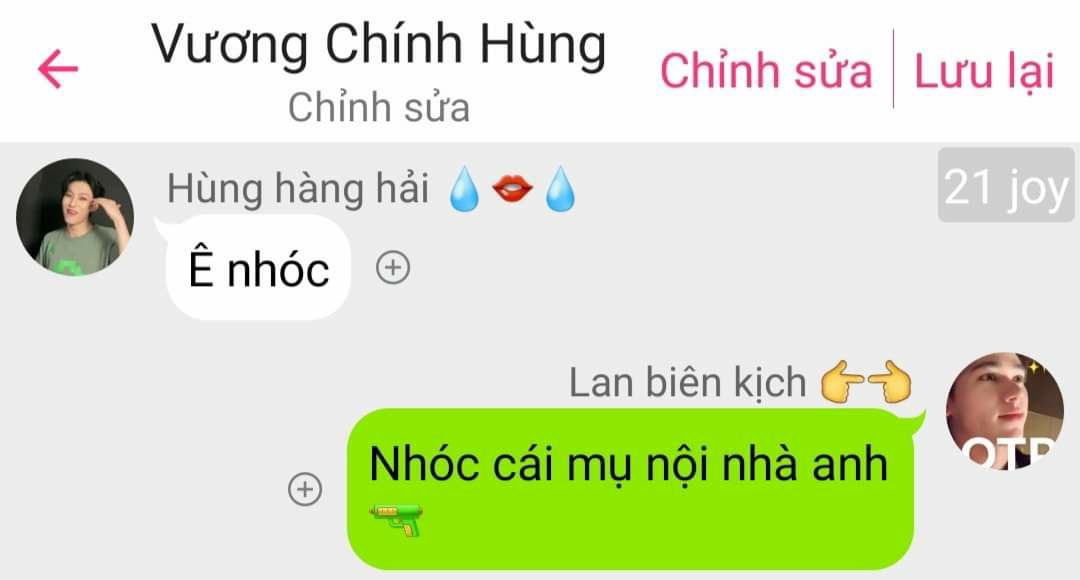Viewport: 1080px width, 580px height.
Task: Click the first water droplet emoji
Action: point(464,189)
